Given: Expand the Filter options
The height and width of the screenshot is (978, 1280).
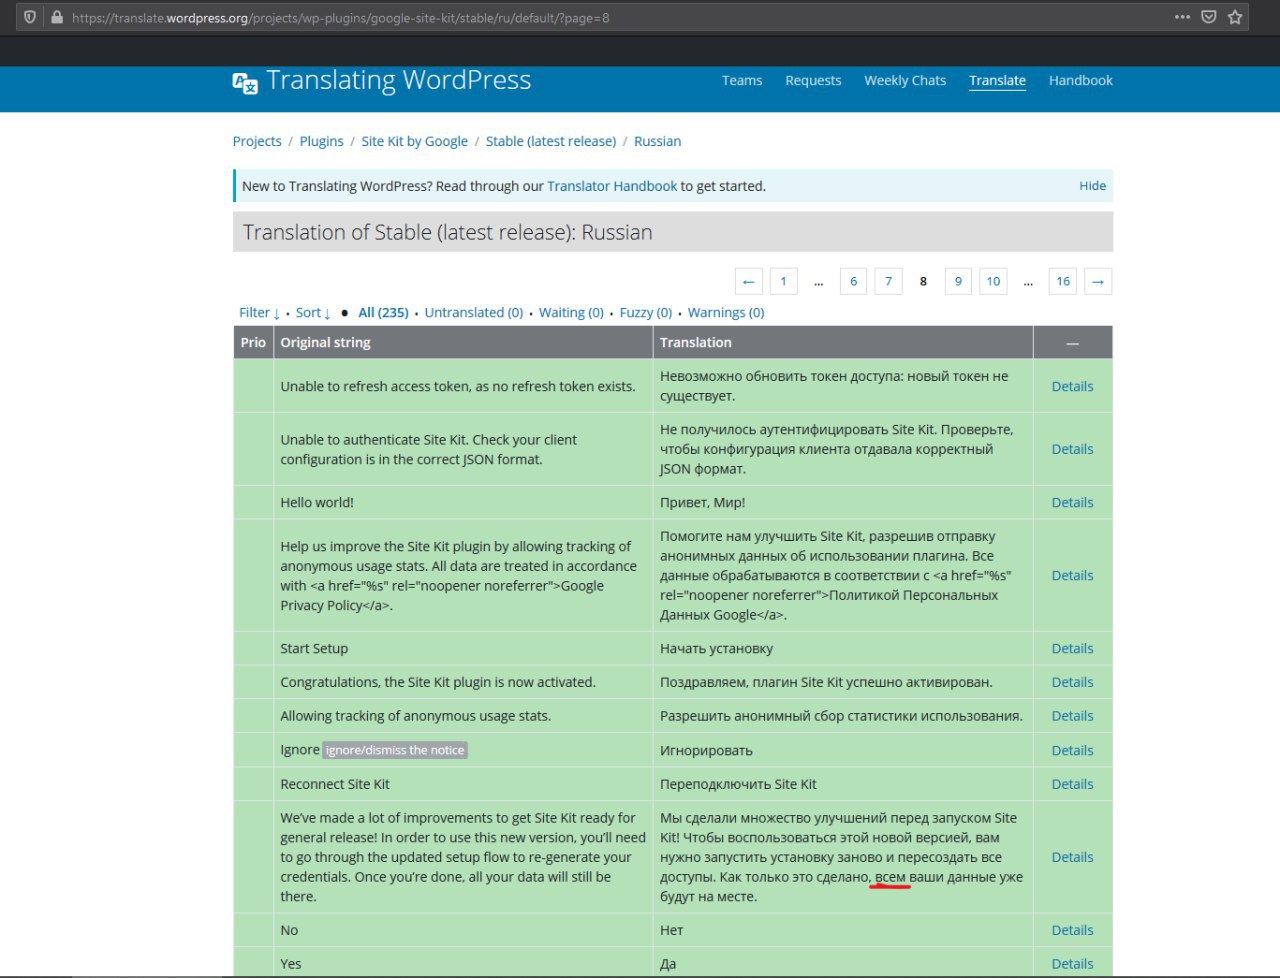Looking at the screenshot, I should 259,312.
